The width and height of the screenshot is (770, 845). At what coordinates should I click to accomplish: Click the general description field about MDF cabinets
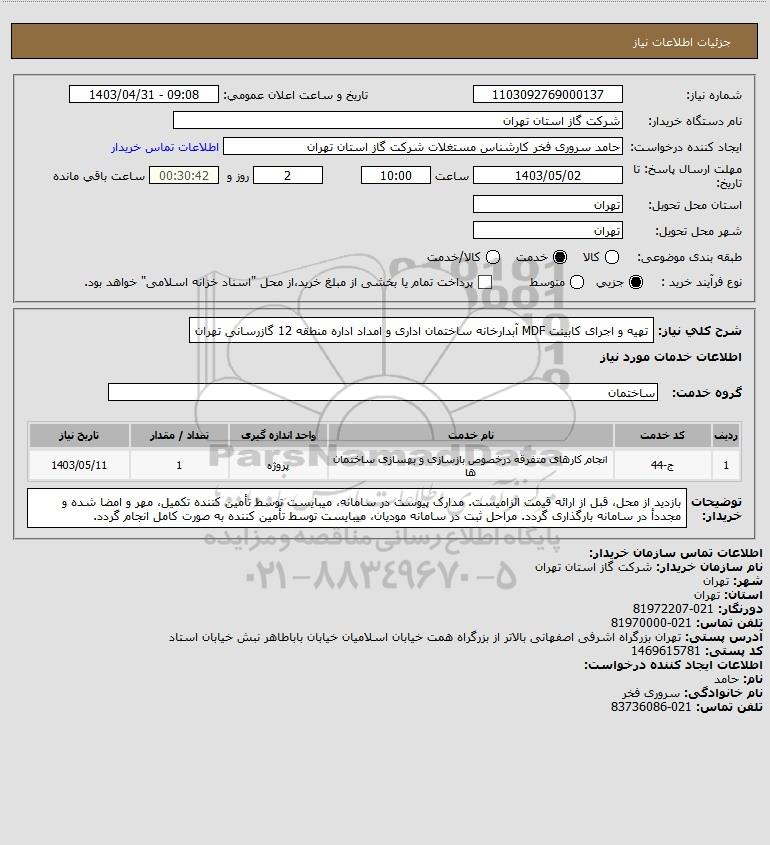(x=421, y=330)
